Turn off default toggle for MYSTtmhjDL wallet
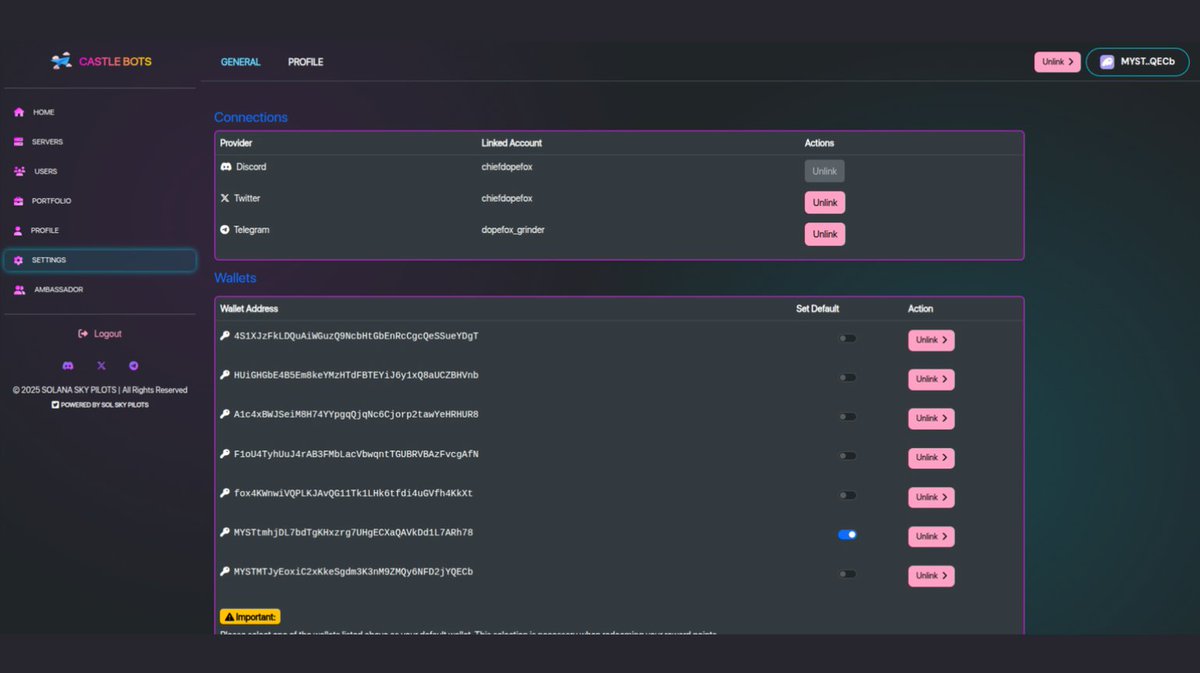The width and height of the screenshot is (1200, 673). 847,534
